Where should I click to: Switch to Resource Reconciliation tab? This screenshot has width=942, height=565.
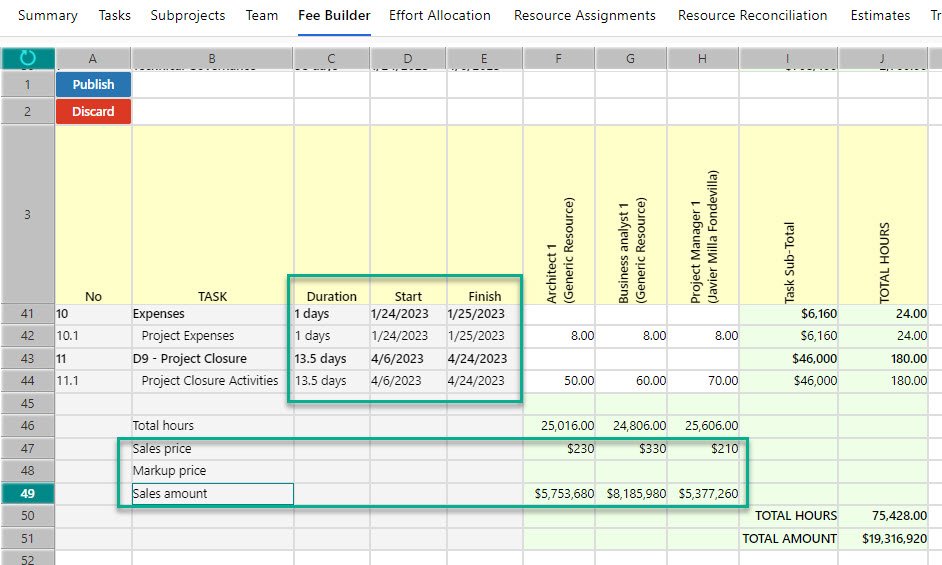tap(753, 15)
